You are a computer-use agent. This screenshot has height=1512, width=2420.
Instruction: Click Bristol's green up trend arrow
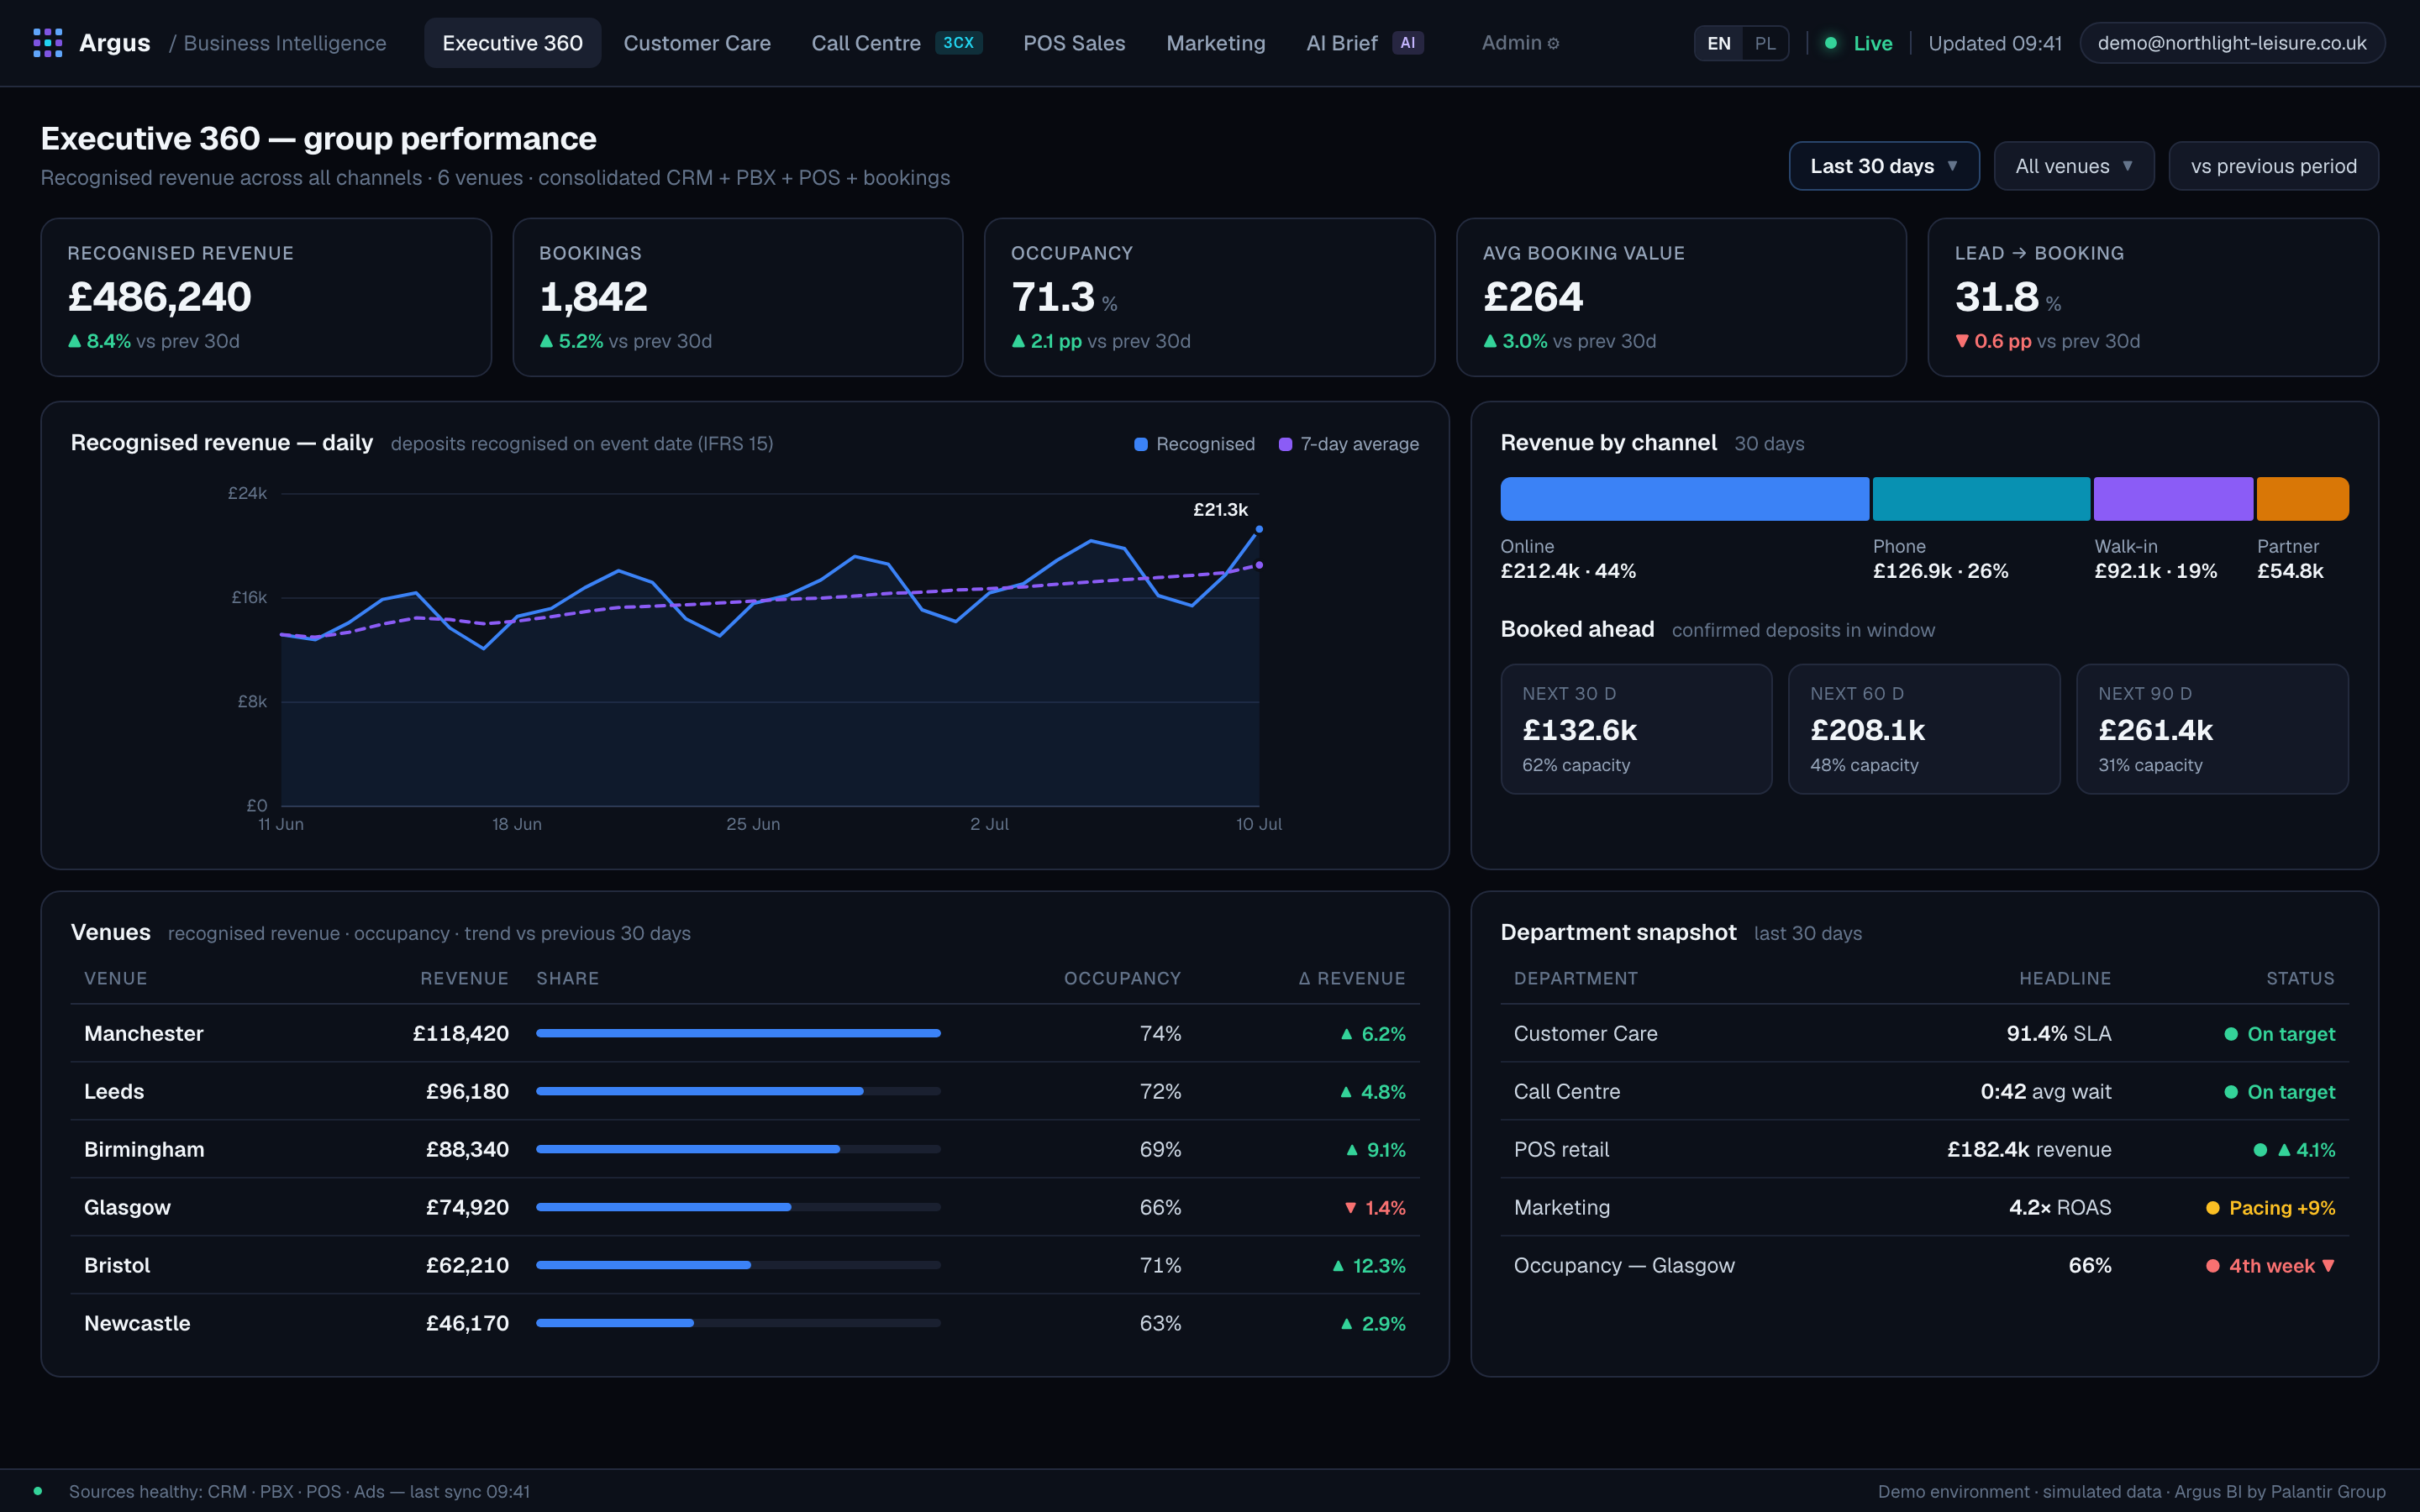click(1338, 1266)
